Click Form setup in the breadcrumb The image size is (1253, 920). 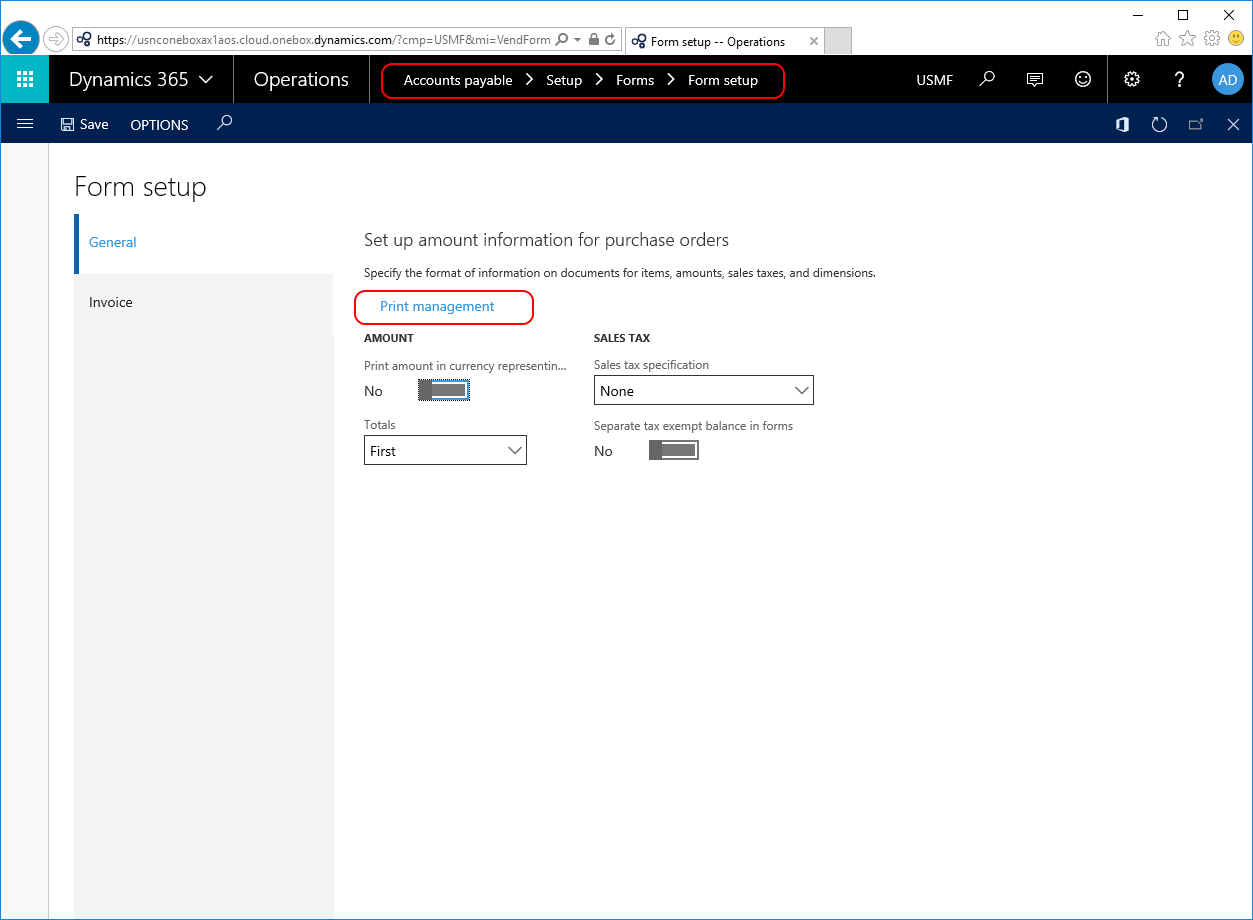click(x=723, y=80)
